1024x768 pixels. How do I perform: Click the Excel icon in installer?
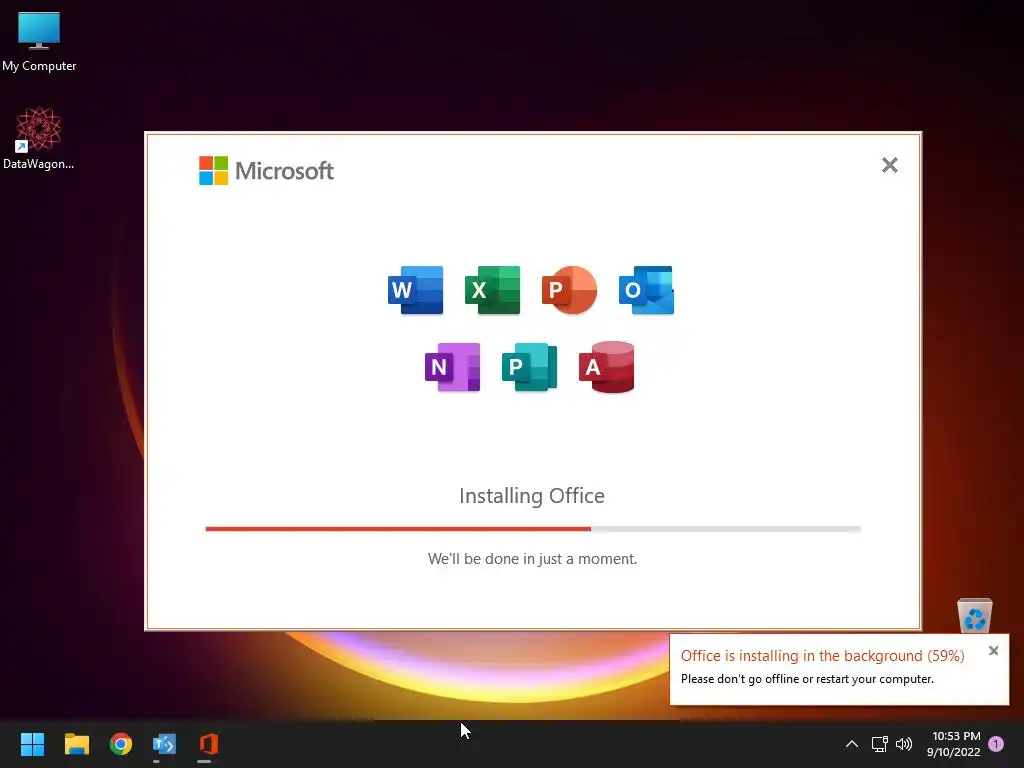pos(492,290)
